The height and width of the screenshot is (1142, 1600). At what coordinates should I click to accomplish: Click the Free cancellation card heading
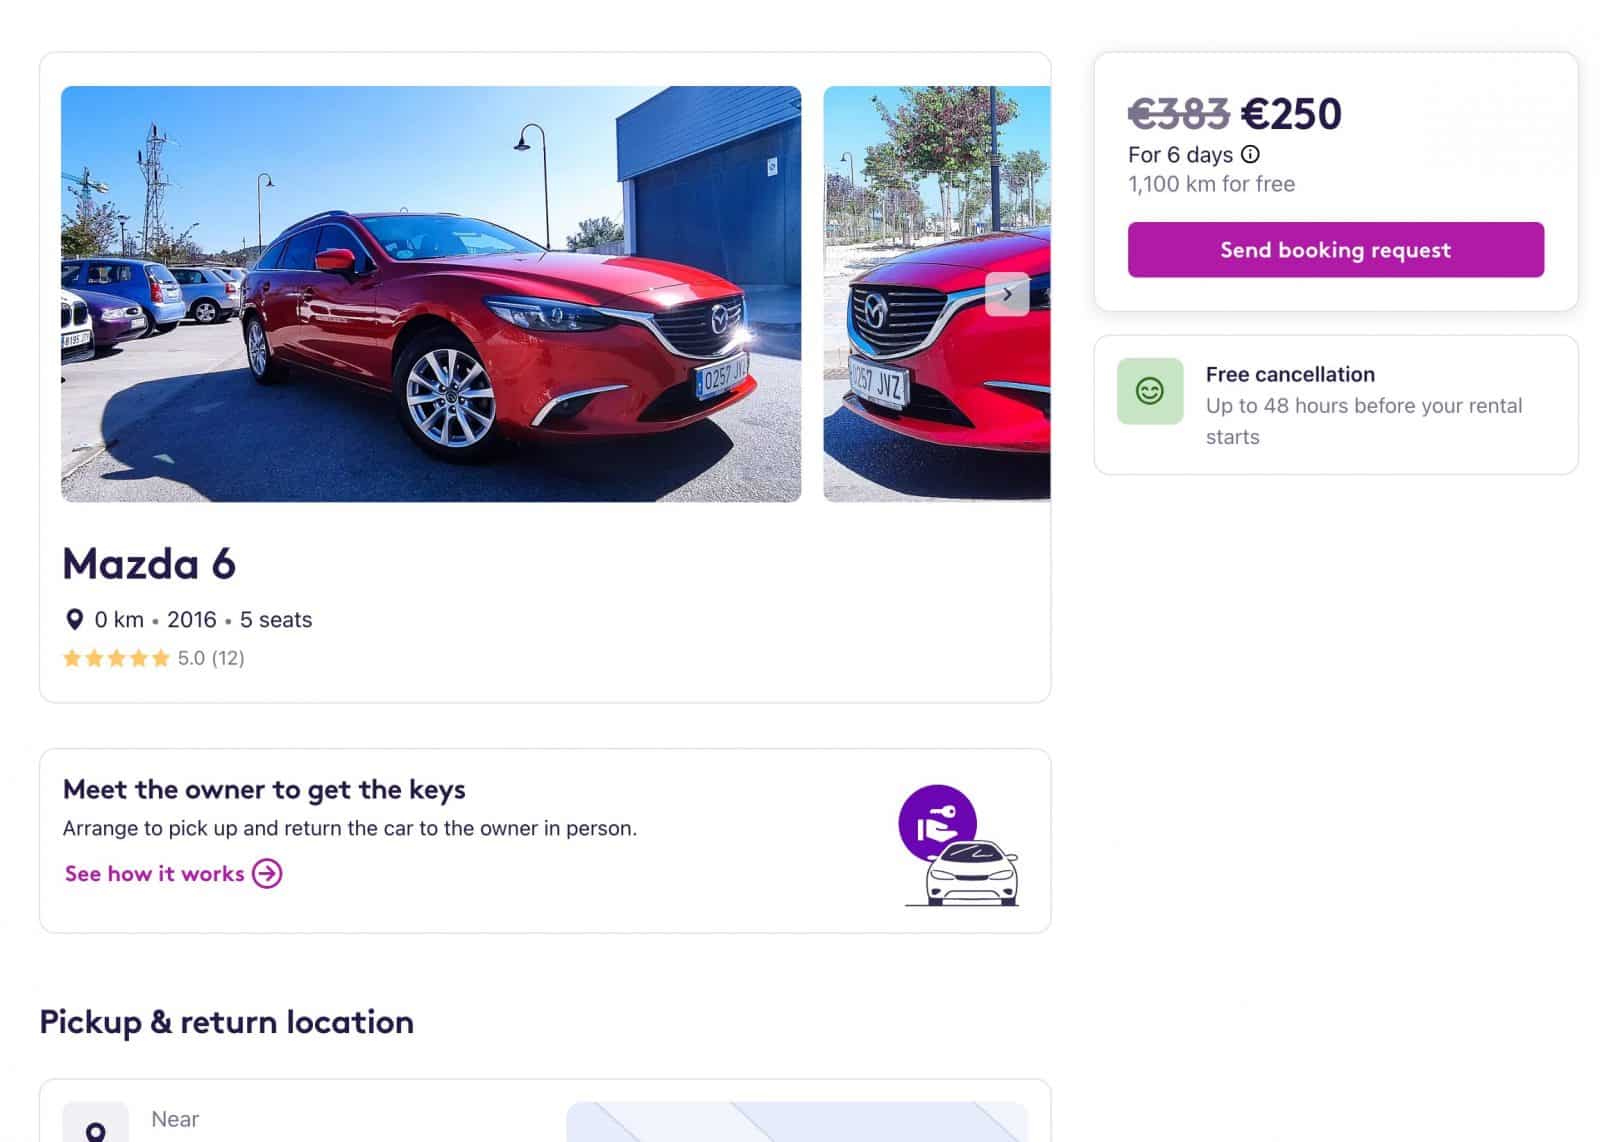[x=1290, y=374]
